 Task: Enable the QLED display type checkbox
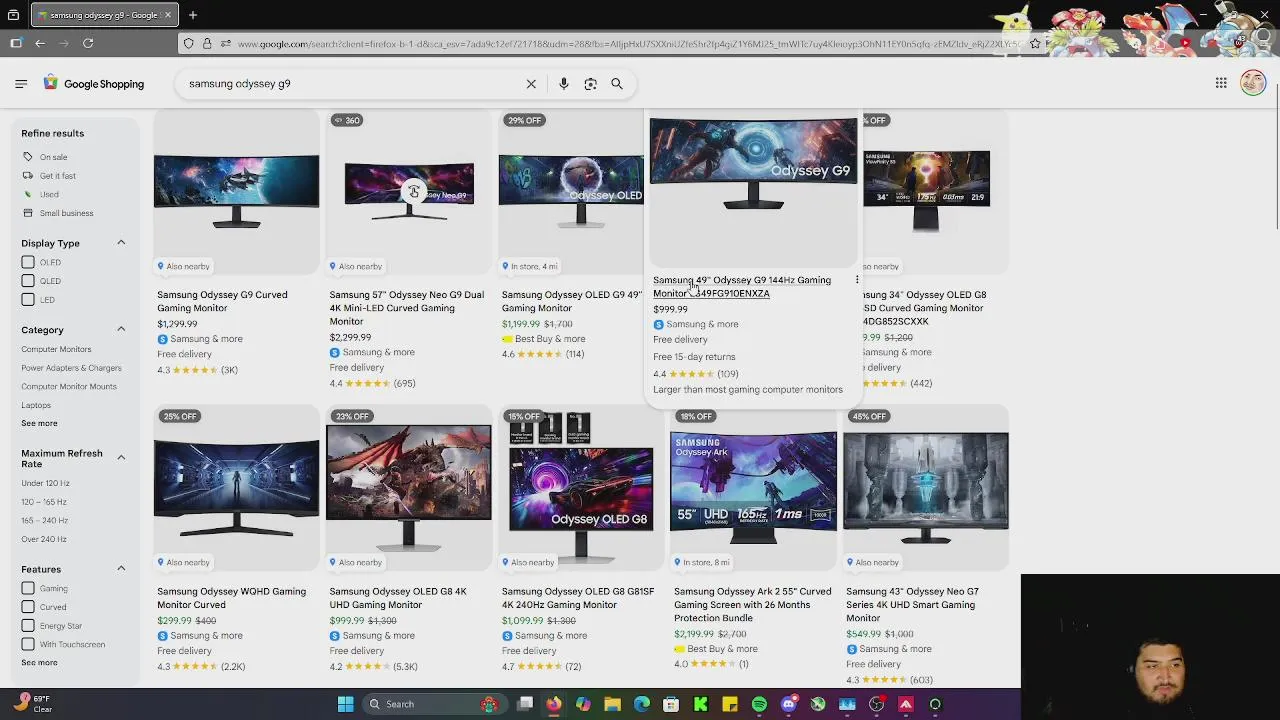click(x=28, y=281)
